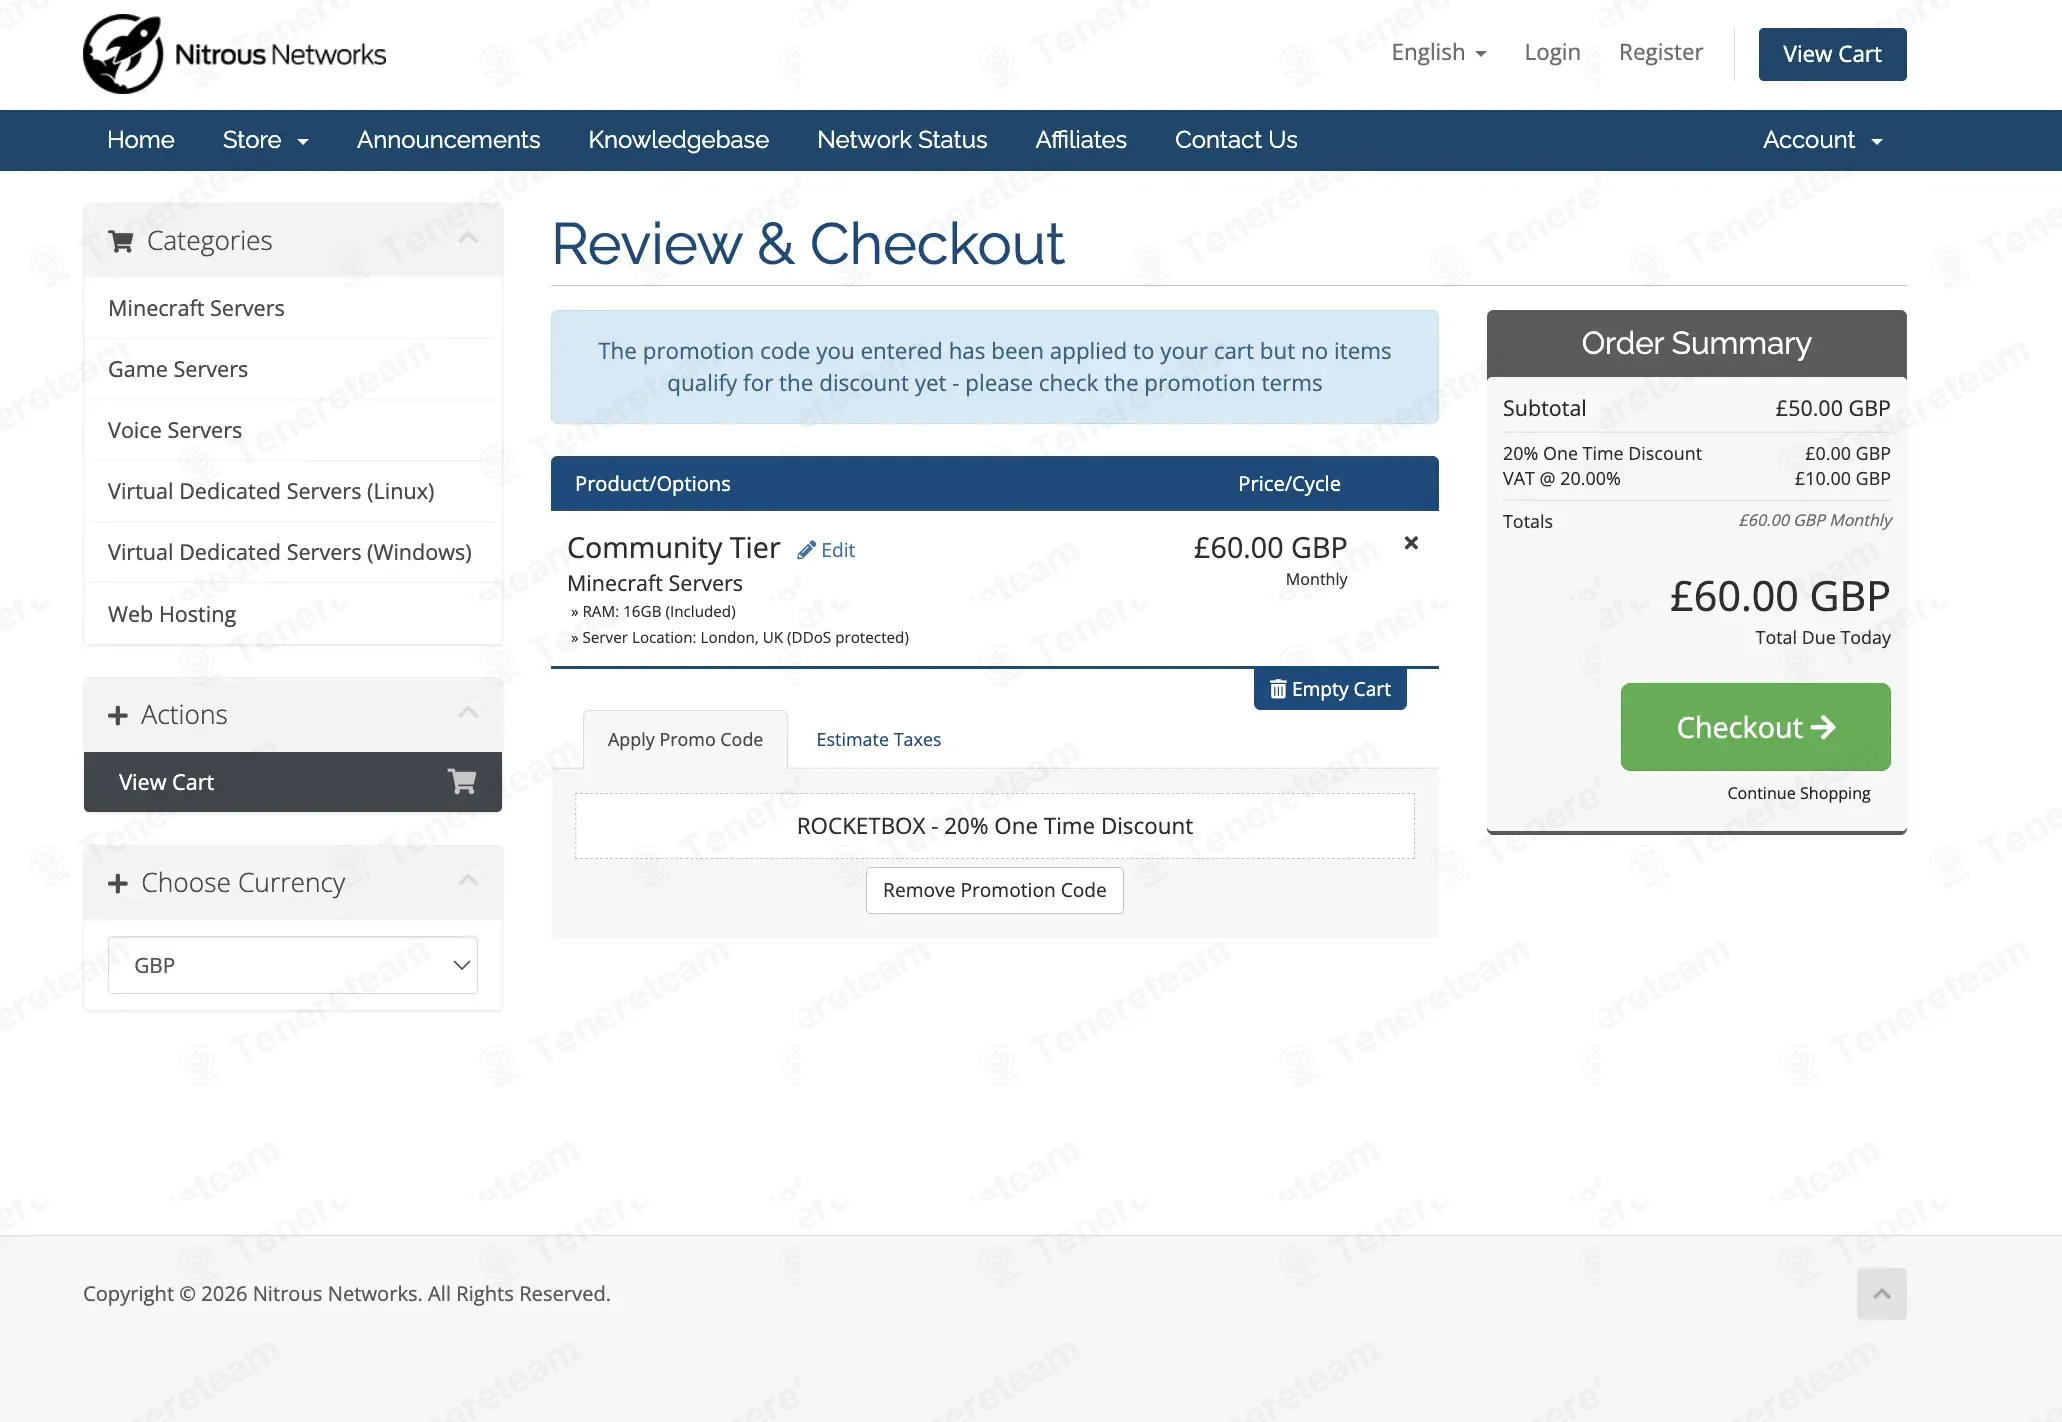This screenshot has height=1422, width=2062.
Task: Select the Apply Promo Code tab
Action: 685,739
